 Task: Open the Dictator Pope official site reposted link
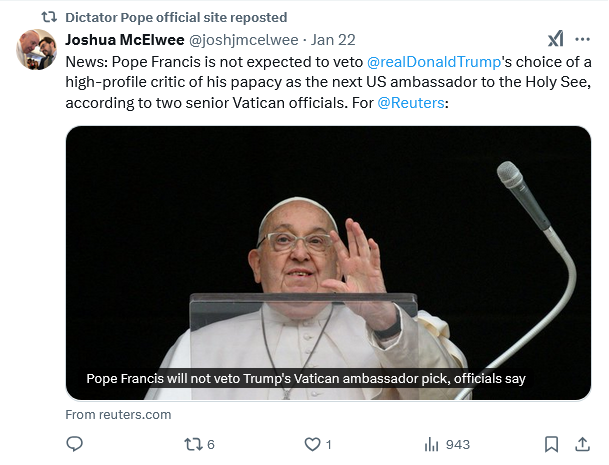(x=175, y=17)
